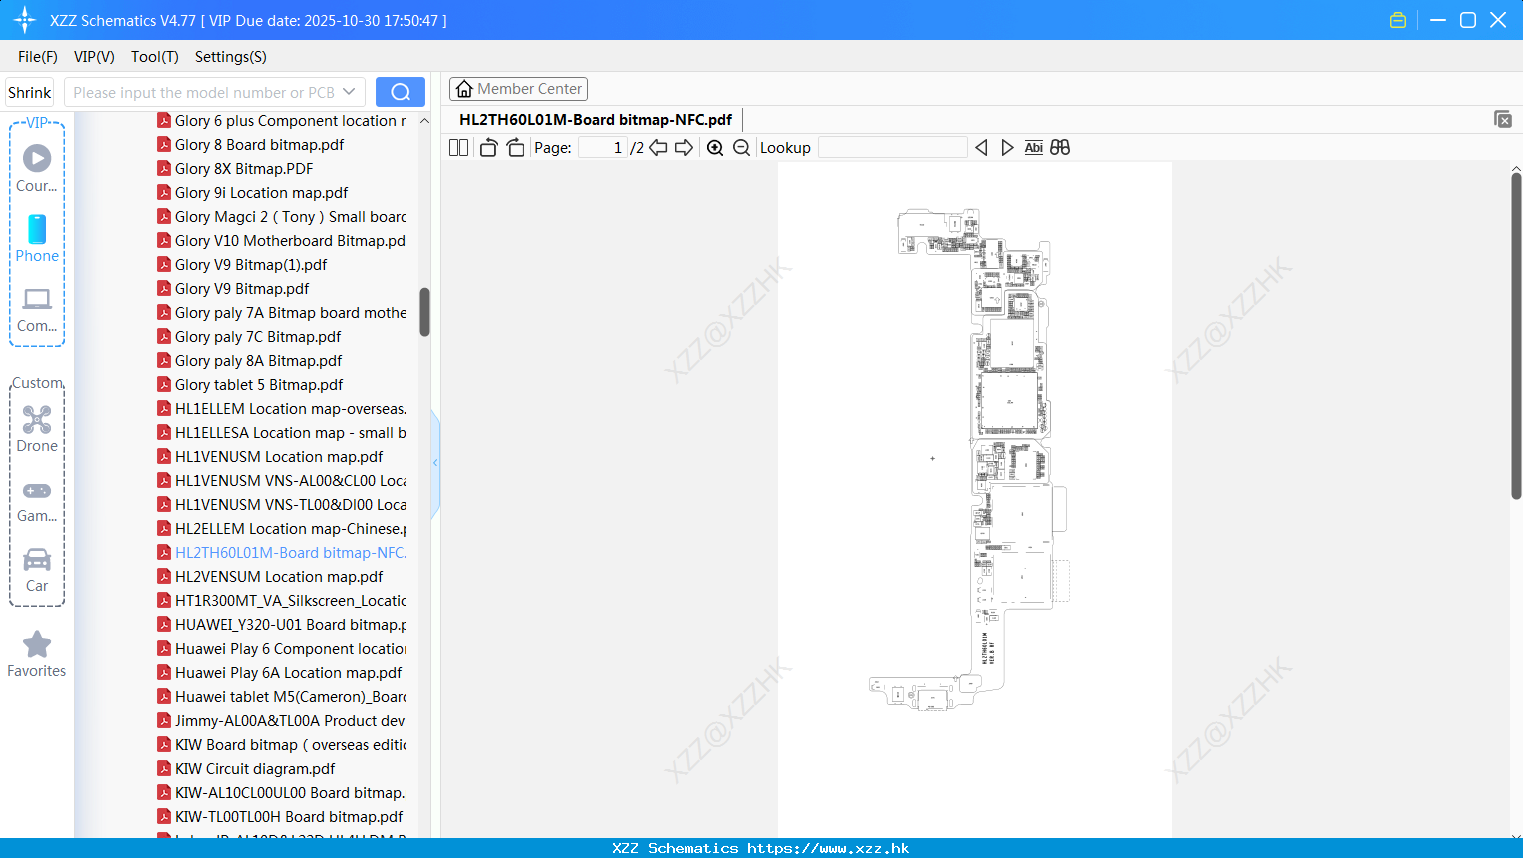Open HL1VENUSM Location map.pdf

[x=279, y=457]
